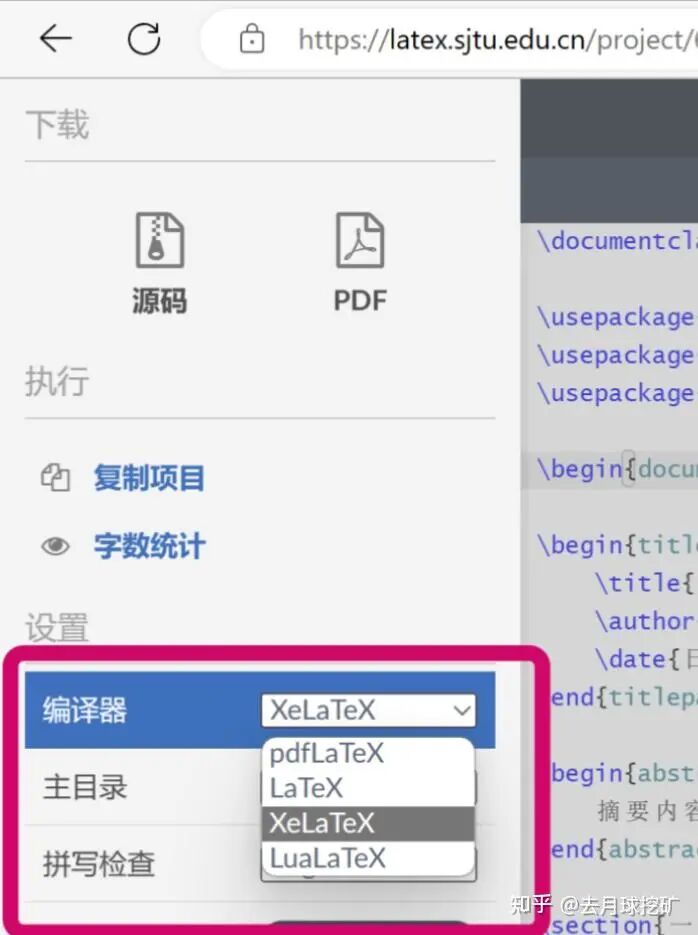Open the 字数统计 link
This screenshot has width=698, height=935.
tap(149, 546)
